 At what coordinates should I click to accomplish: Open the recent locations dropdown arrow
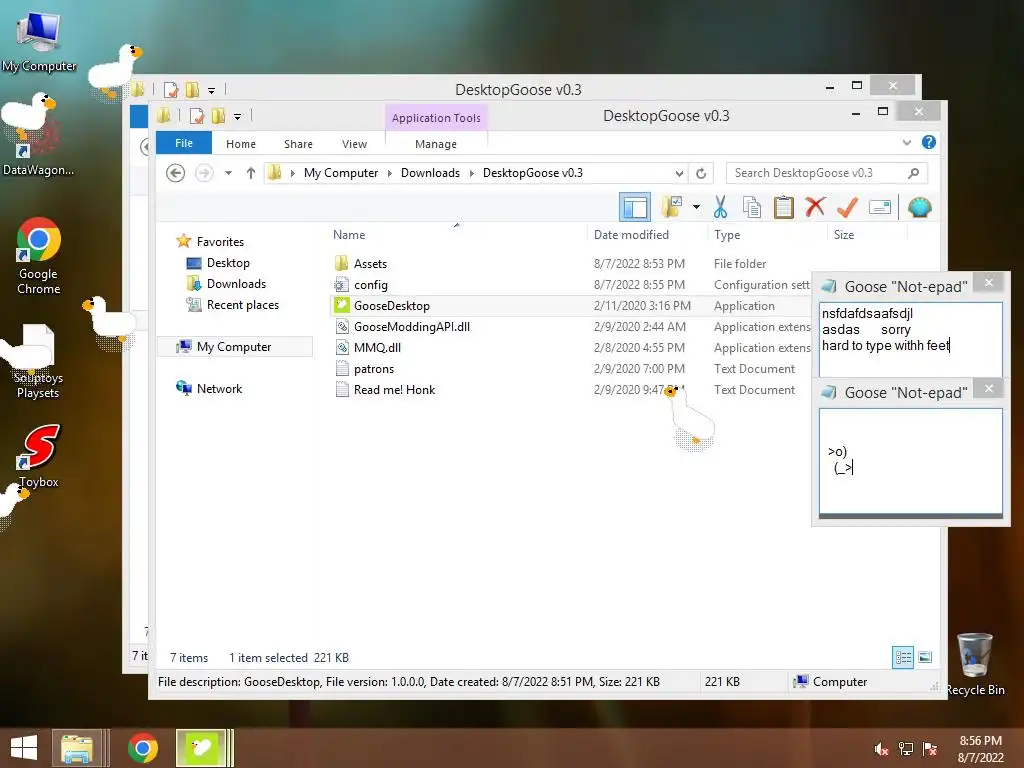coord(228,173)
